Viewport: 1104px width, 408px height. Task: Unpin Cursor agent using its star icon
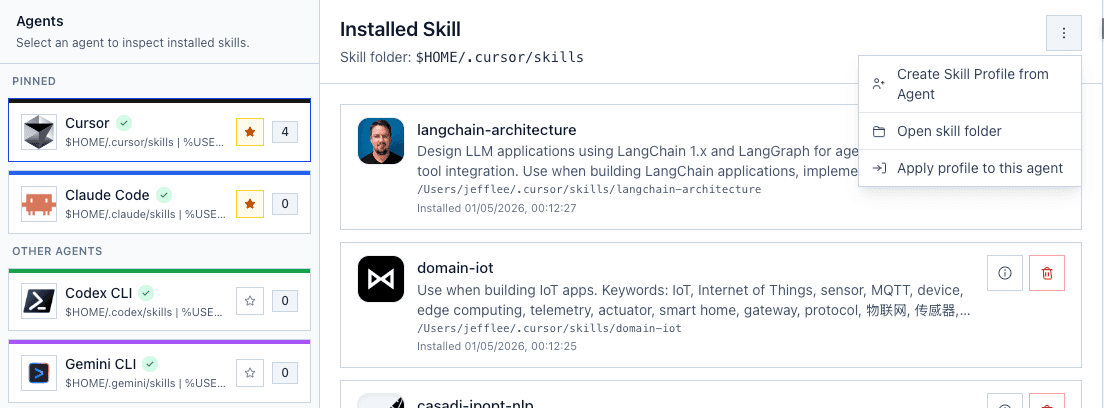coord(249,132)
